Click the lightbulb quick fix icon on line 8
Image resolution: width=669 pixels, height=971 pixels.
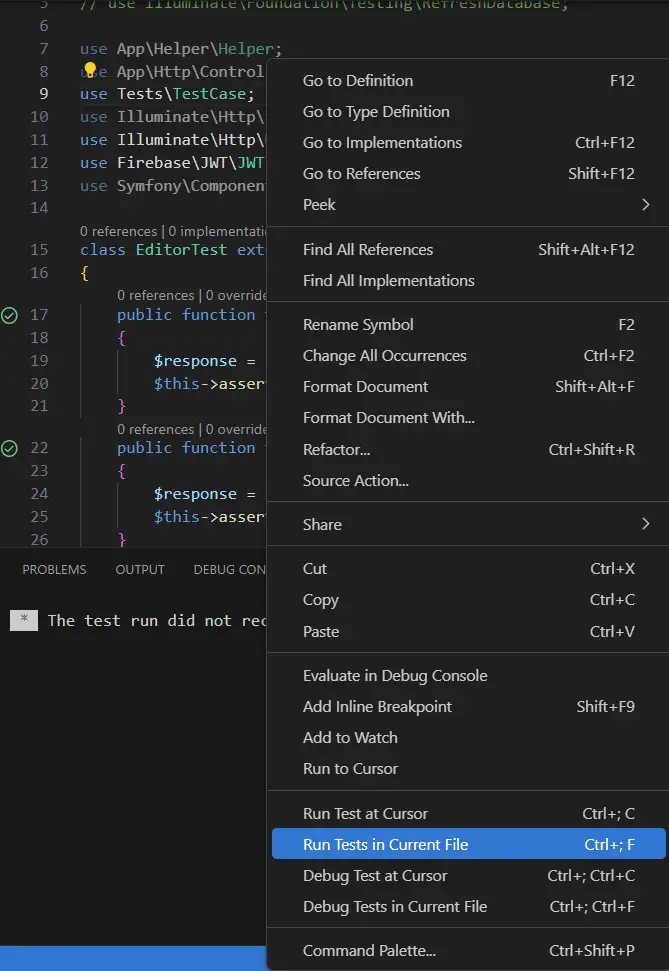90,69
